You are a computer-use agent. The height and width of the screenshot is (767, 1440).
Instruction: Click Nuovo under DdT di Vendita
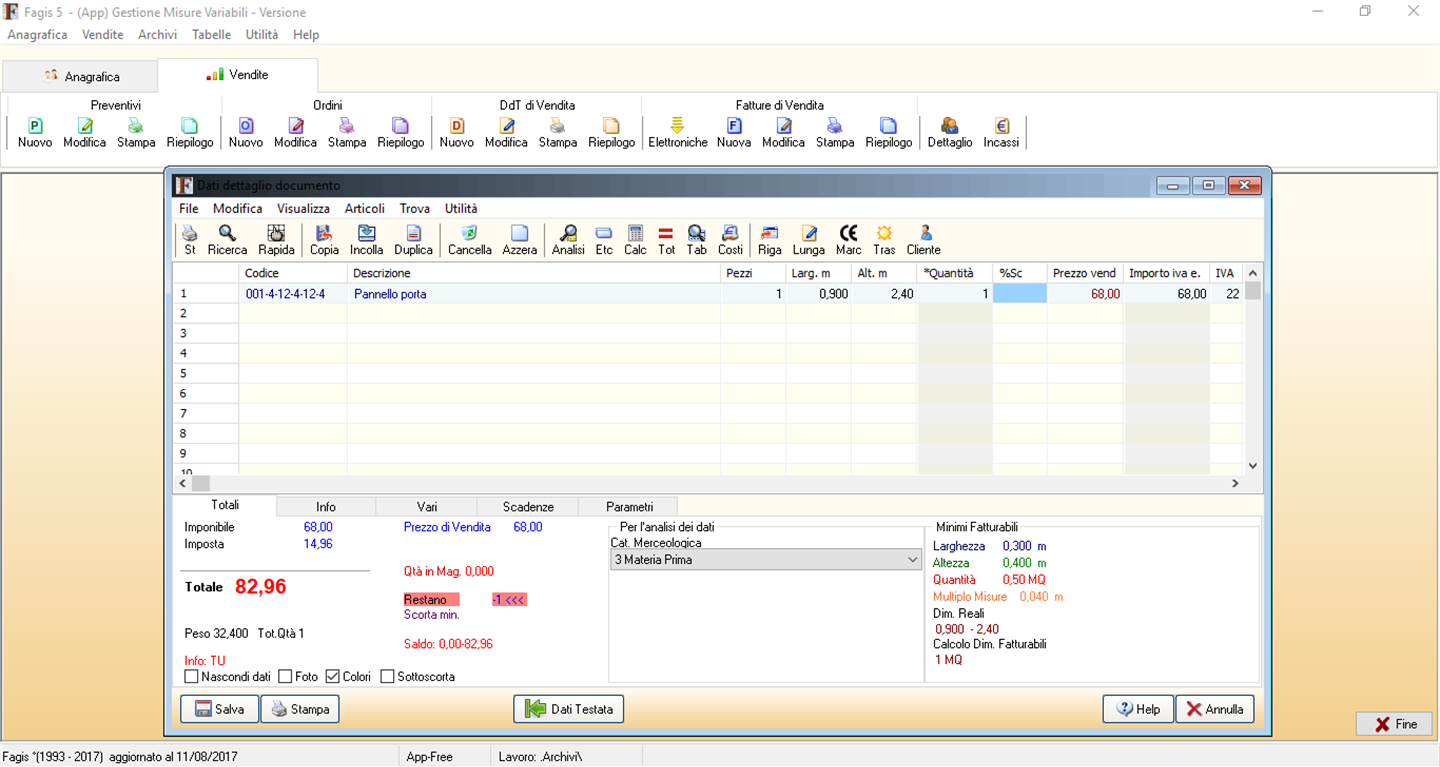(x=457, y=133)
